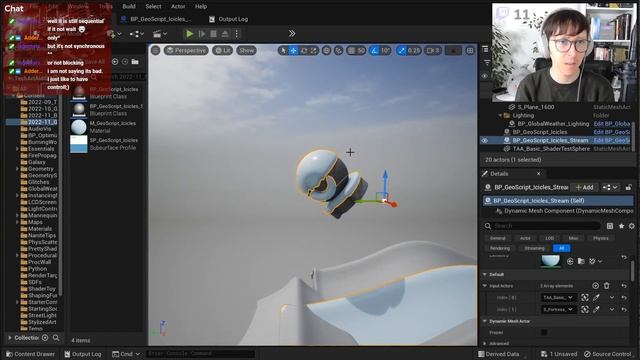Activate the Translate gizmo tool

[x=293, y=51]
